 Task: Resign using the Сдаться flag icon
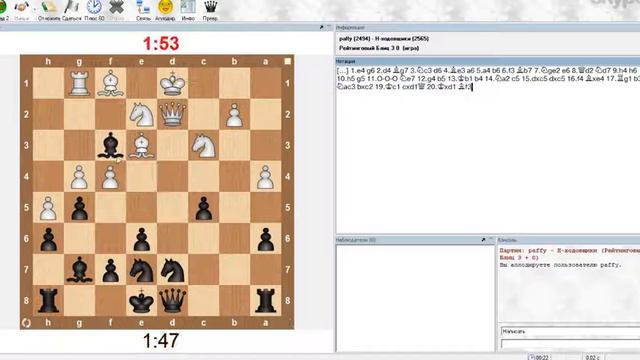72,7
